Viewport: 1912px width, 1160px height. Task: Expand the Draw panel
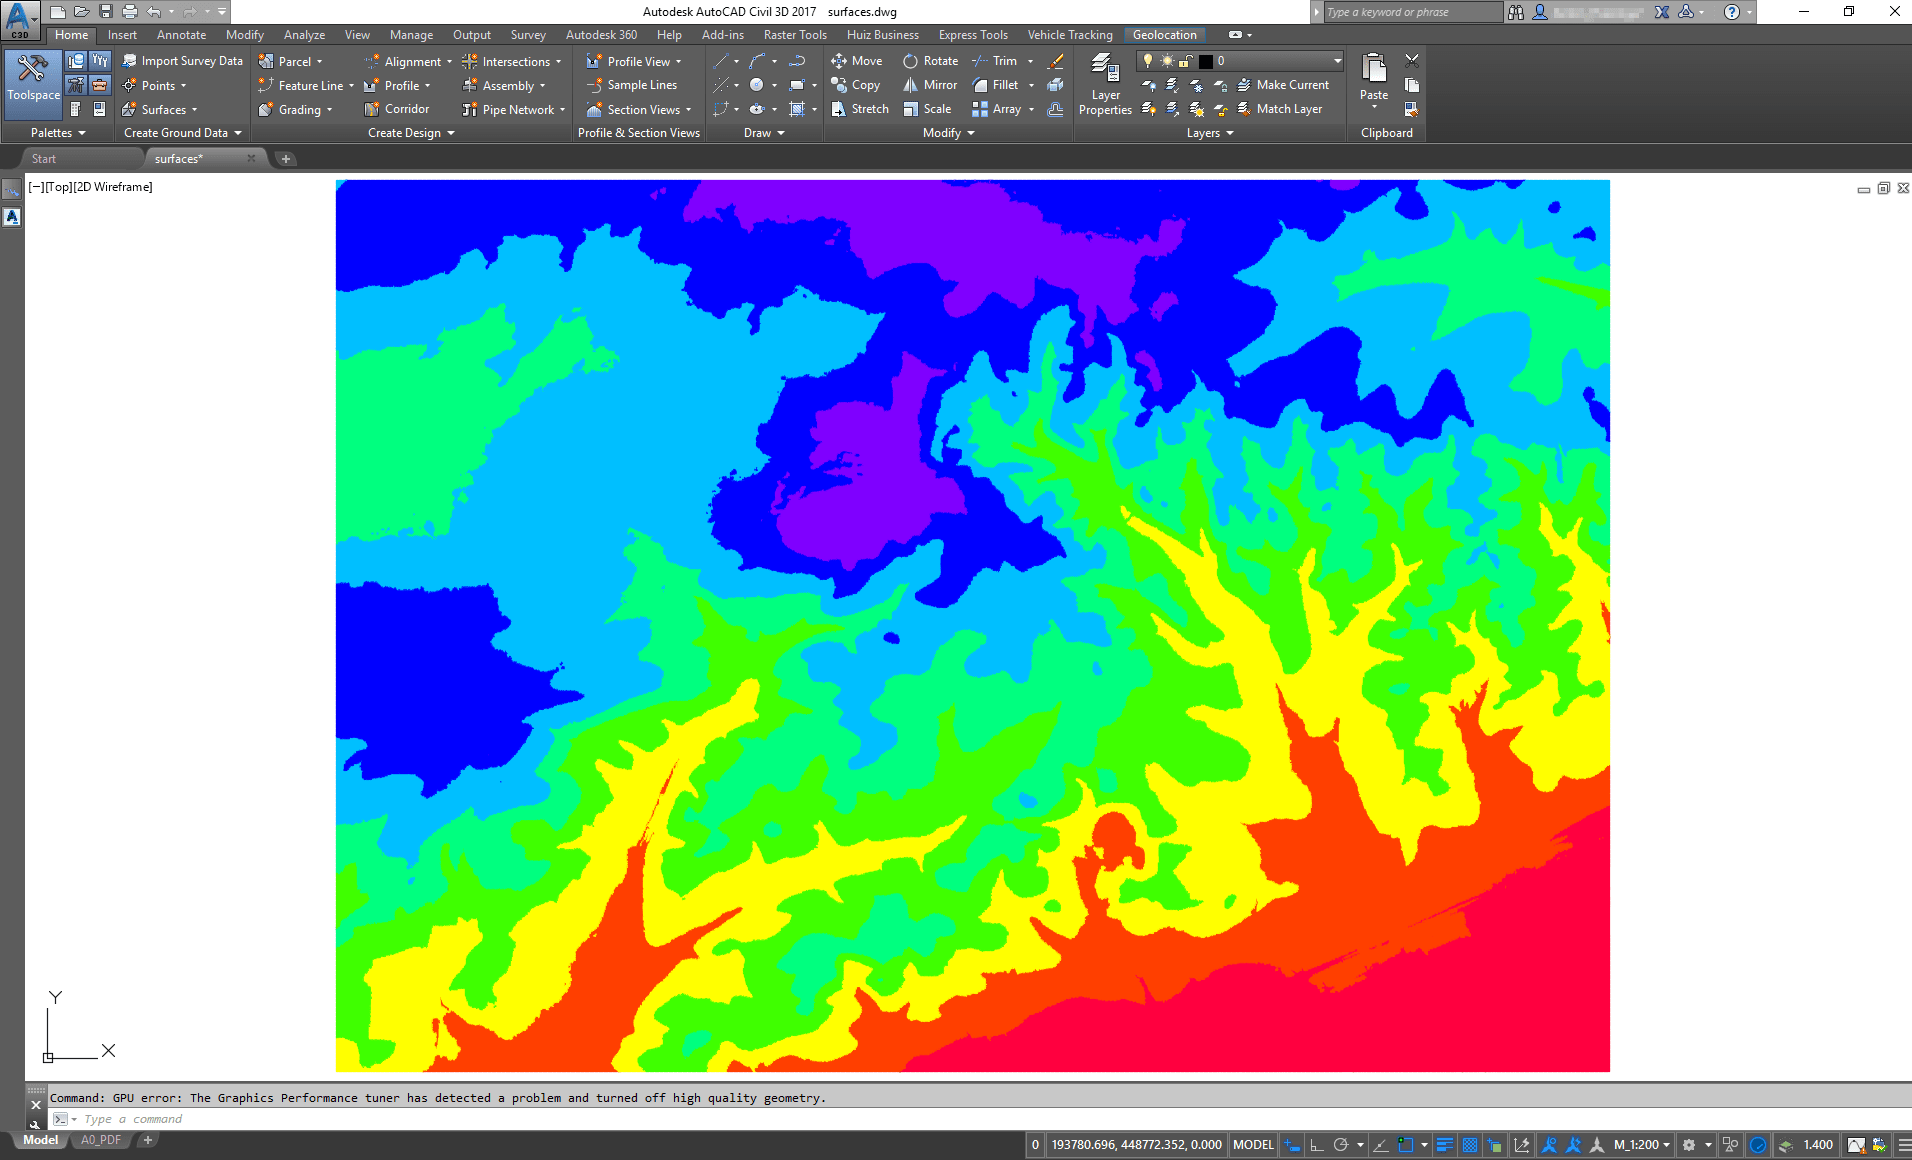point(764,133)
